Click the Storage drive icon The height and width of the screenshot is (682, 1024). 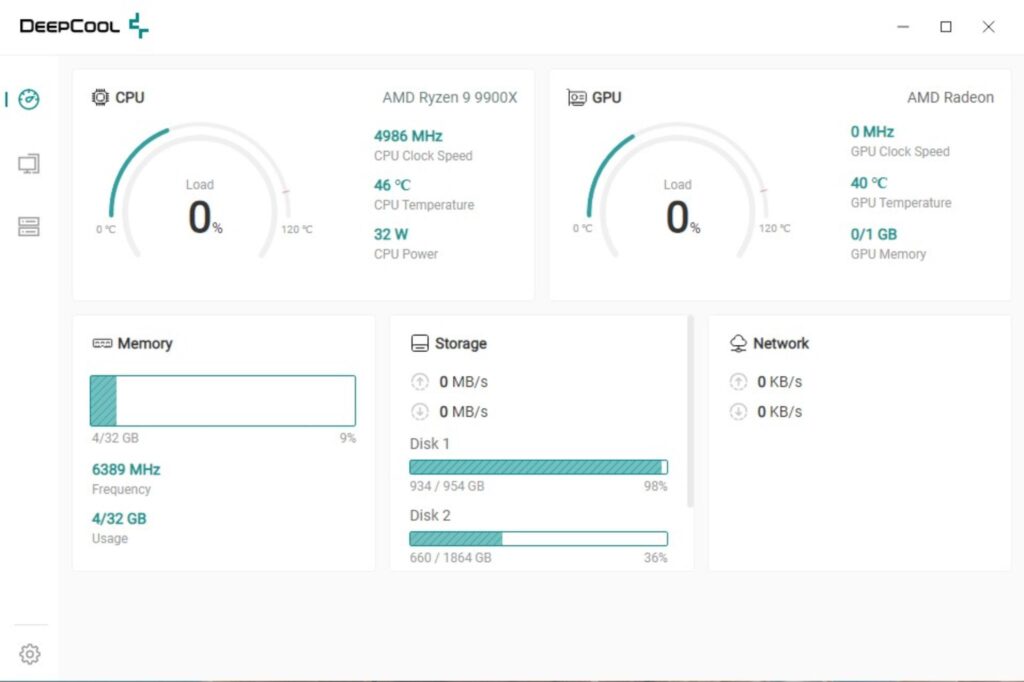point(419,343)
